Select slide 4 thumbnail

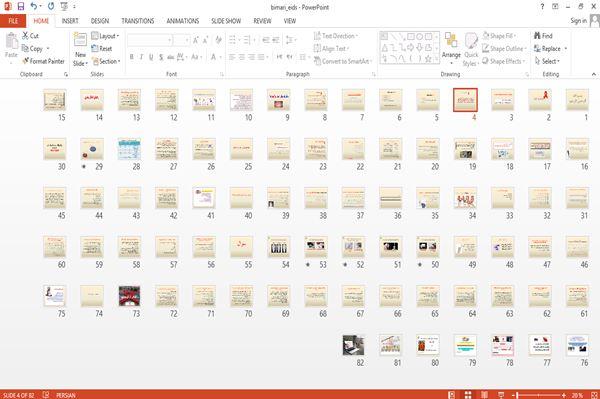[465, 100]
